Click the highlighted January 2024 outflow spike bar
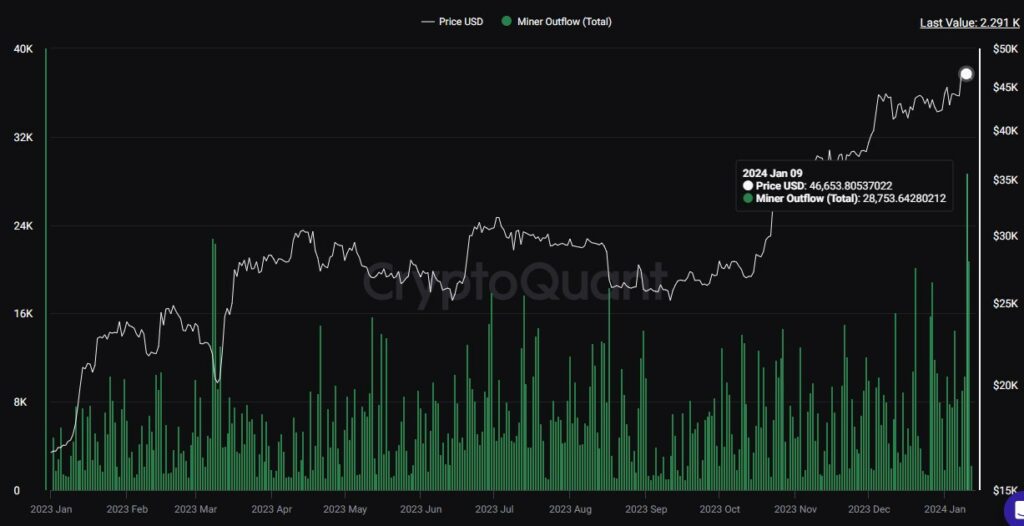 (x=967, y=332)
